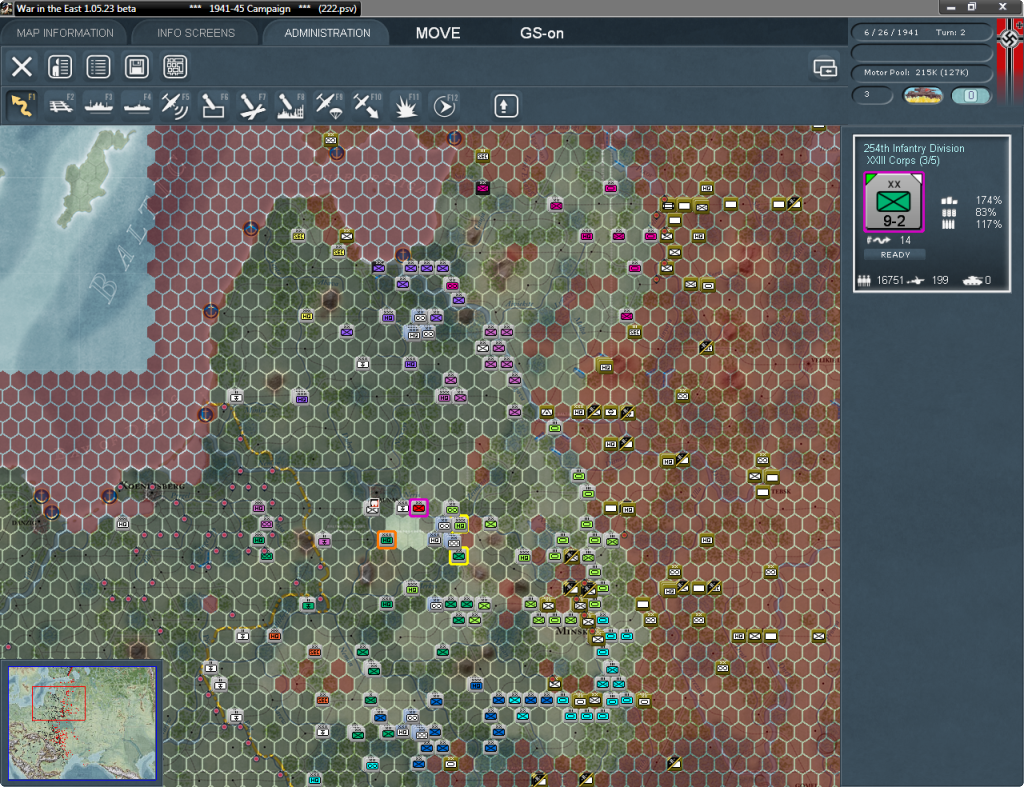Select the F7 bomb airfield icon

pos(252,106)
